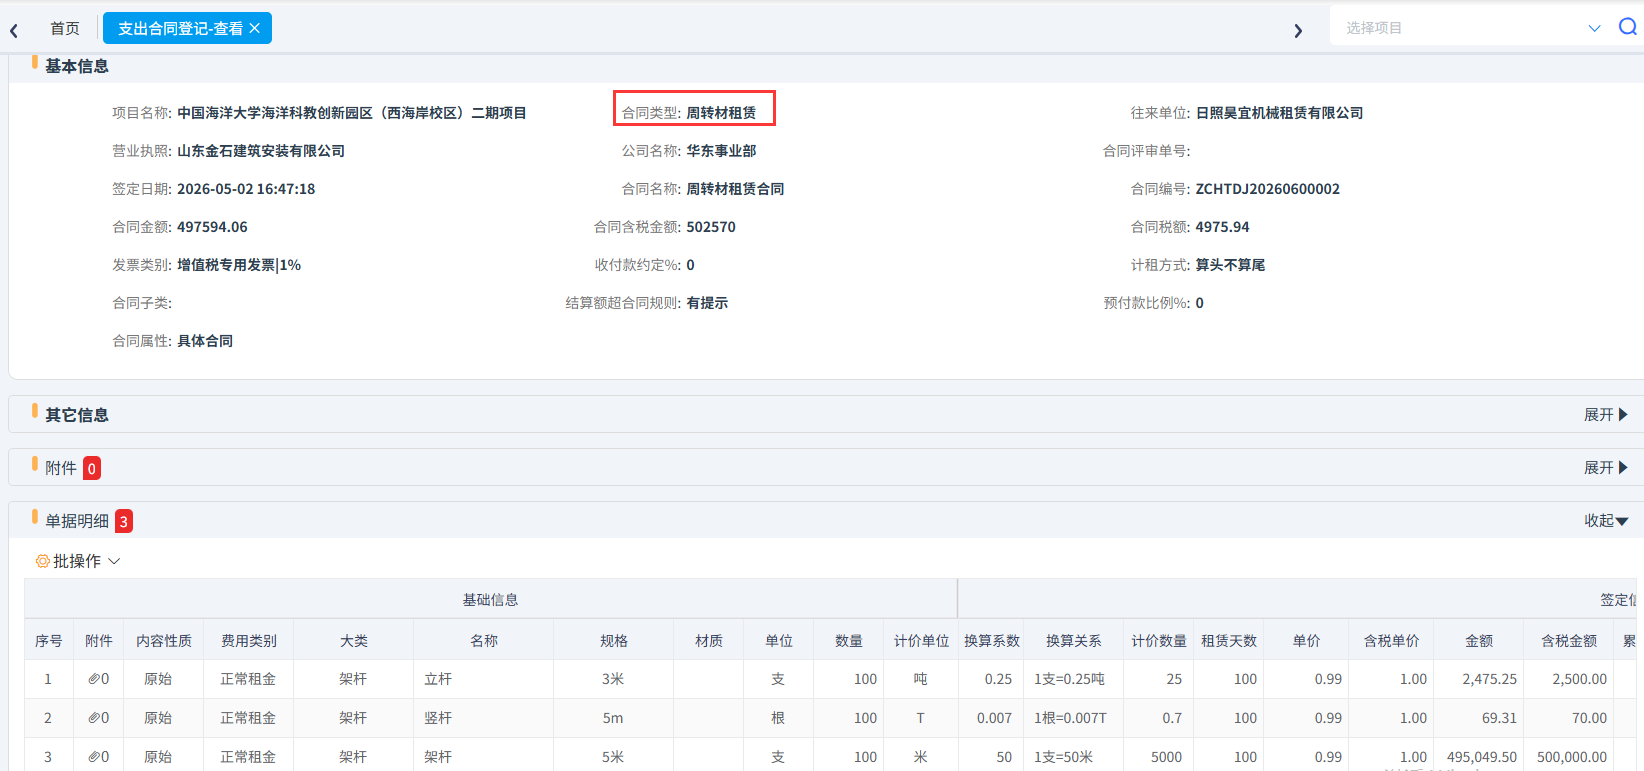Switch to the 首页 tab

[65, 28]
